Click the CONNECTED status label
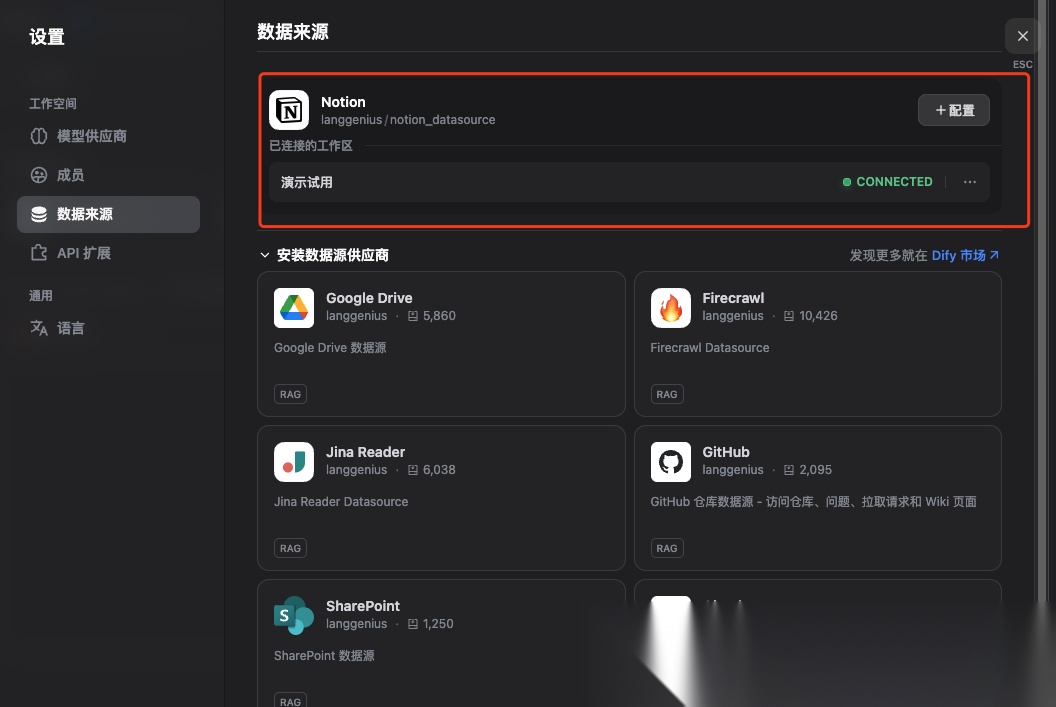This screenshot has width=1056, height=707. [894, 182]
